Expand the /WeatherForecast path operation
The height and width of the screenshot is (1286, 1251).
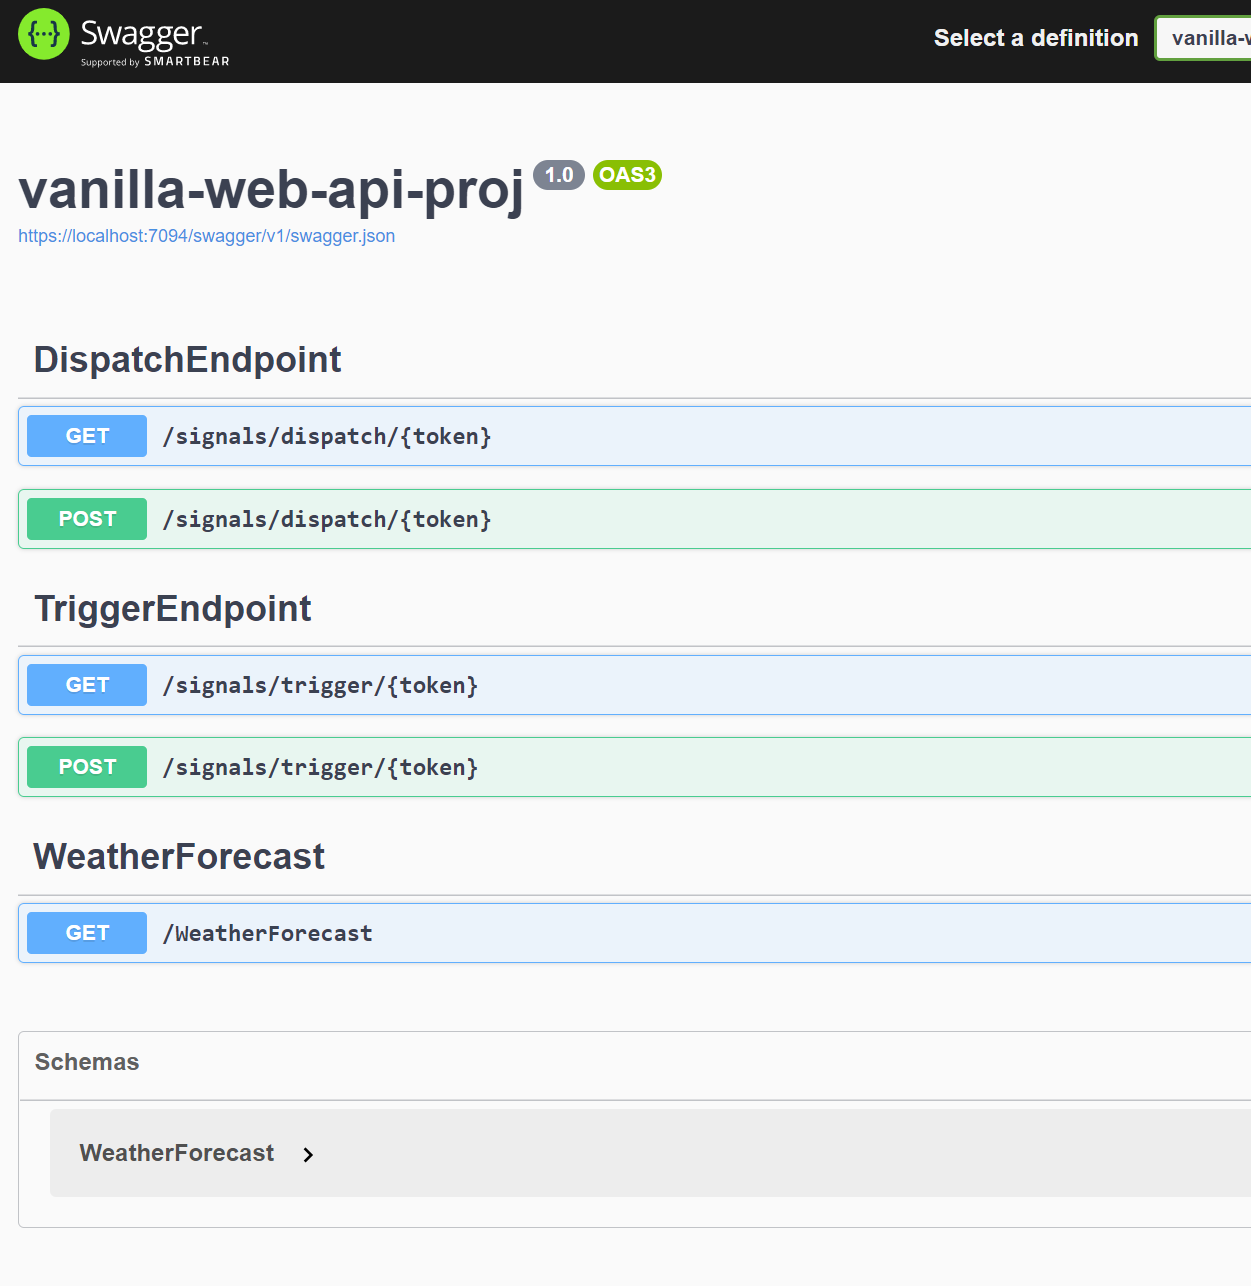click(634, 933)
